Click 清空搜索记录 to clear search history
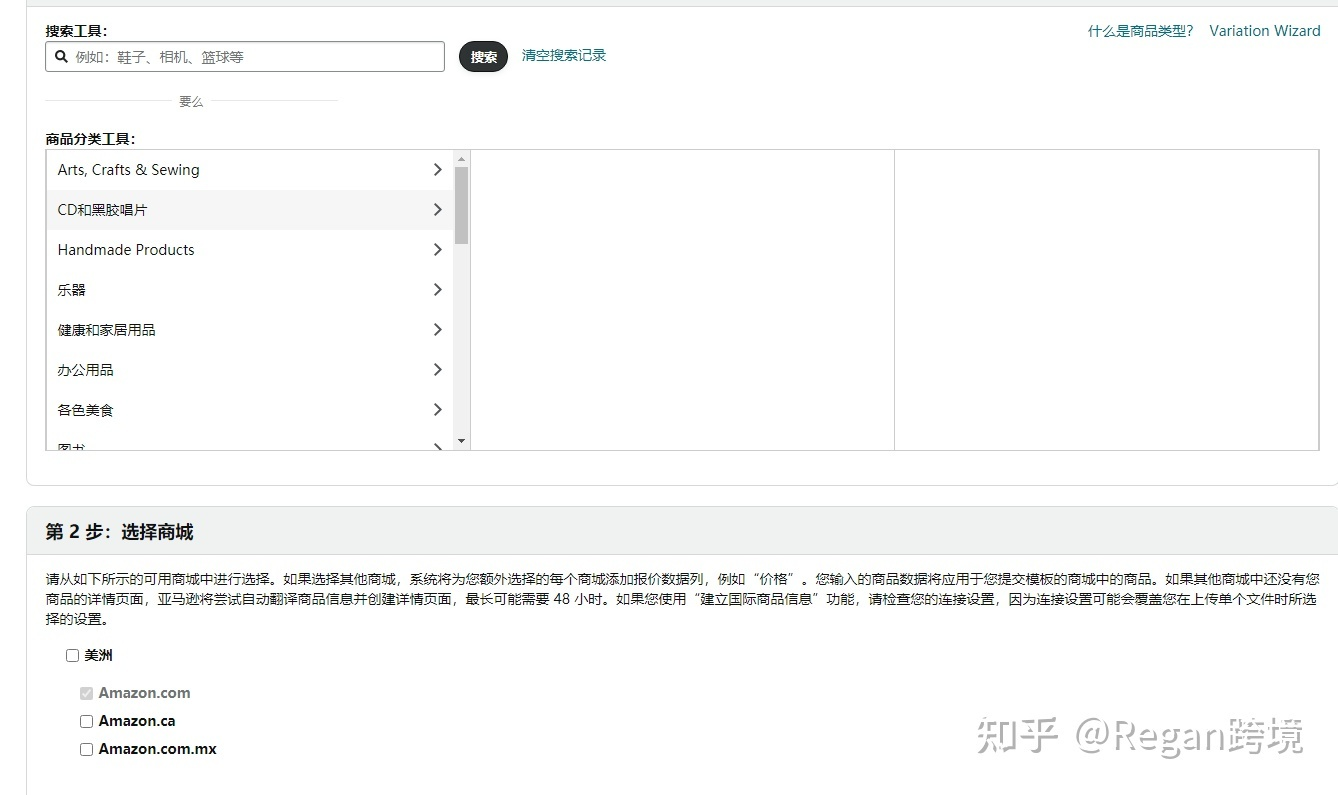This screenshot has width=1338, height=795. 563,56
